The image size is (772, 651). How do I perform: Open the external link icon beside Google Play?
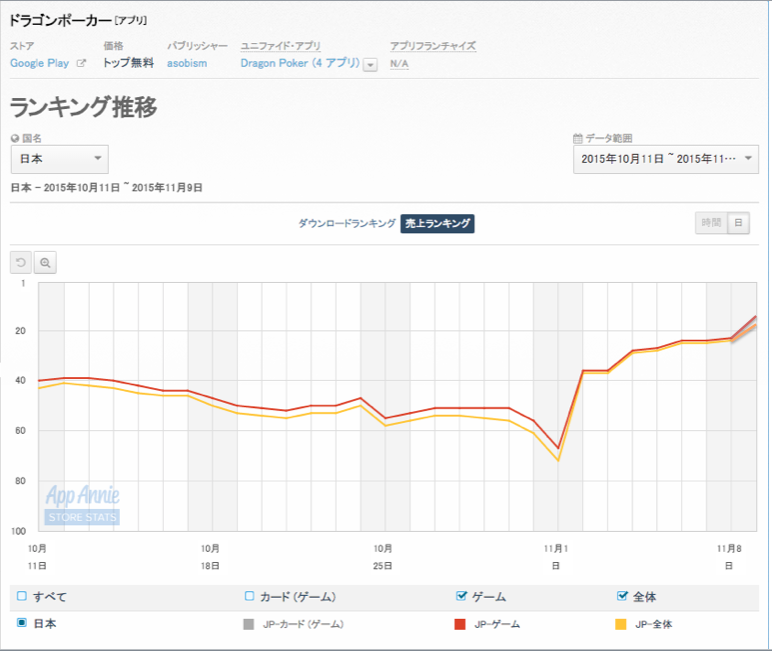coord(81,63)
